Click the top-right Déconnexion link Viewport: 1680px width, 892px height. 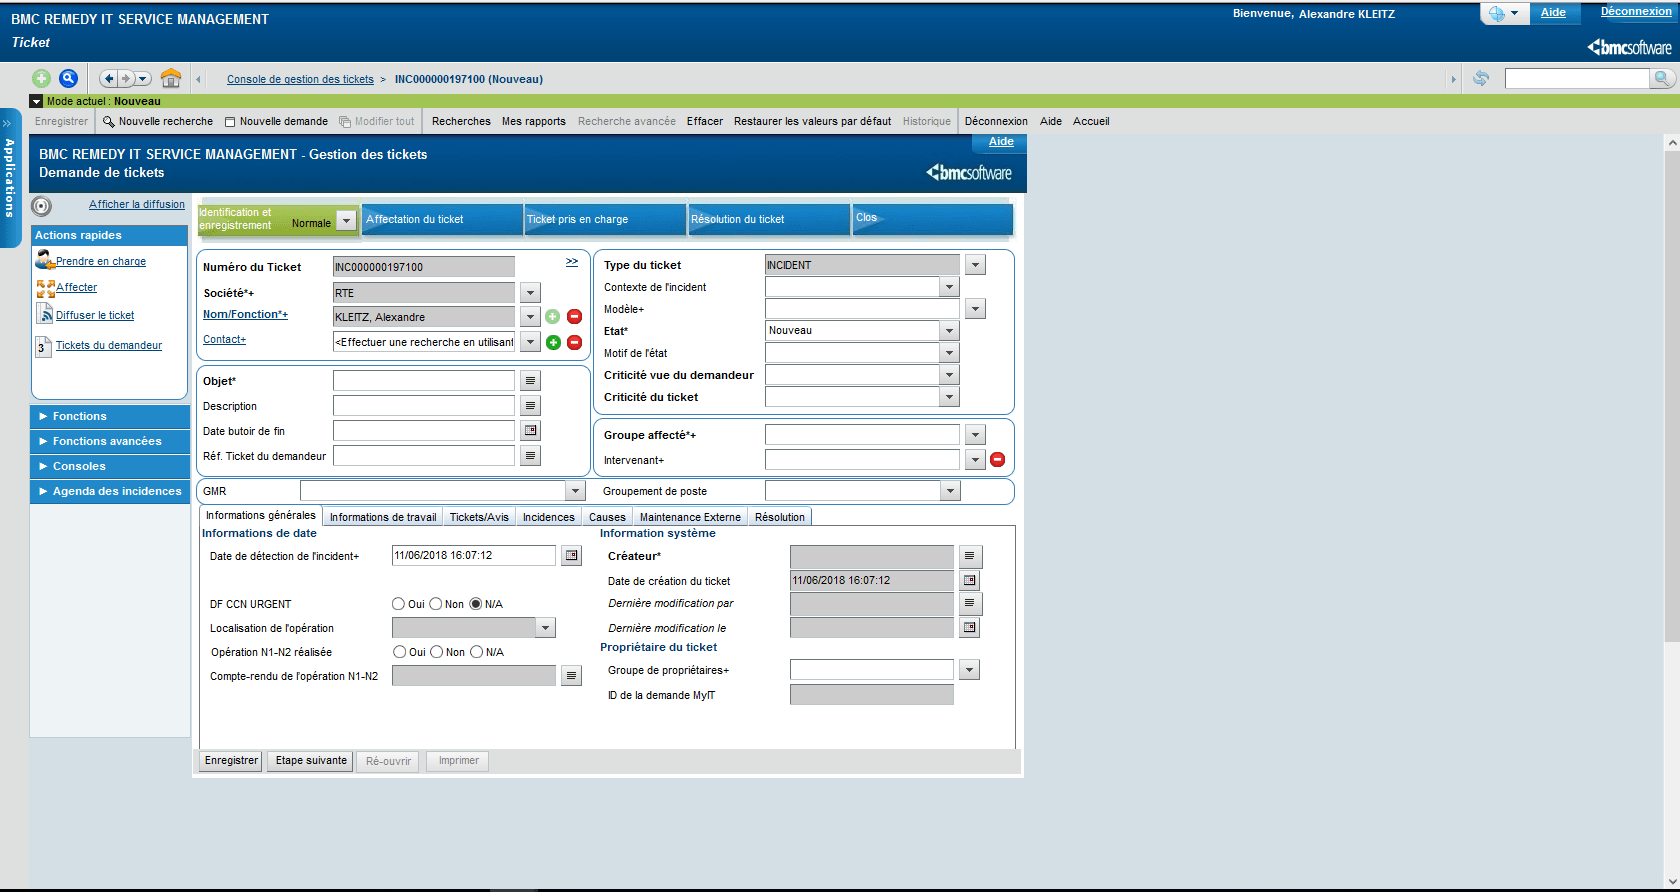[x=1636, y=12]
